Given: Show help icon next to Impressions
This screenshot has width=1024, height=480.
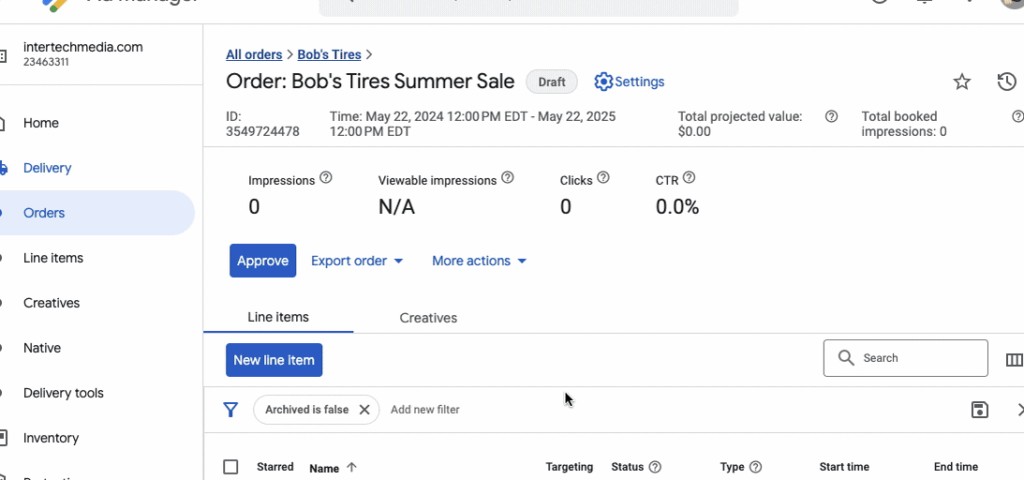Looking at the screenshot, I should pyautogui.click(x=325, y=178).
